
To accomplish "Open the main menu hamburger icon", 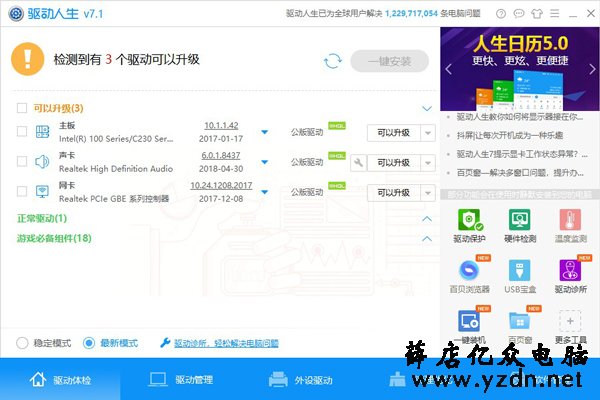I will coord(554,14).
